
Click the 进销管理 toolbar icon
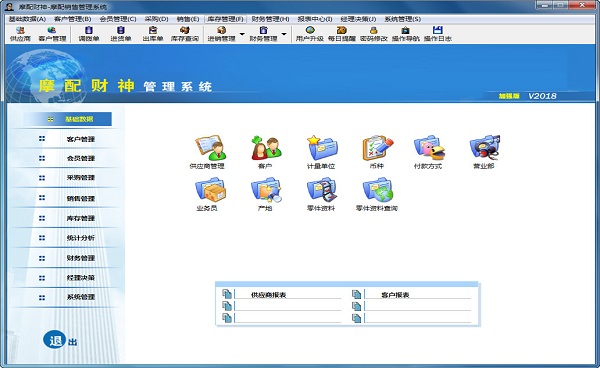coord(221,34)
